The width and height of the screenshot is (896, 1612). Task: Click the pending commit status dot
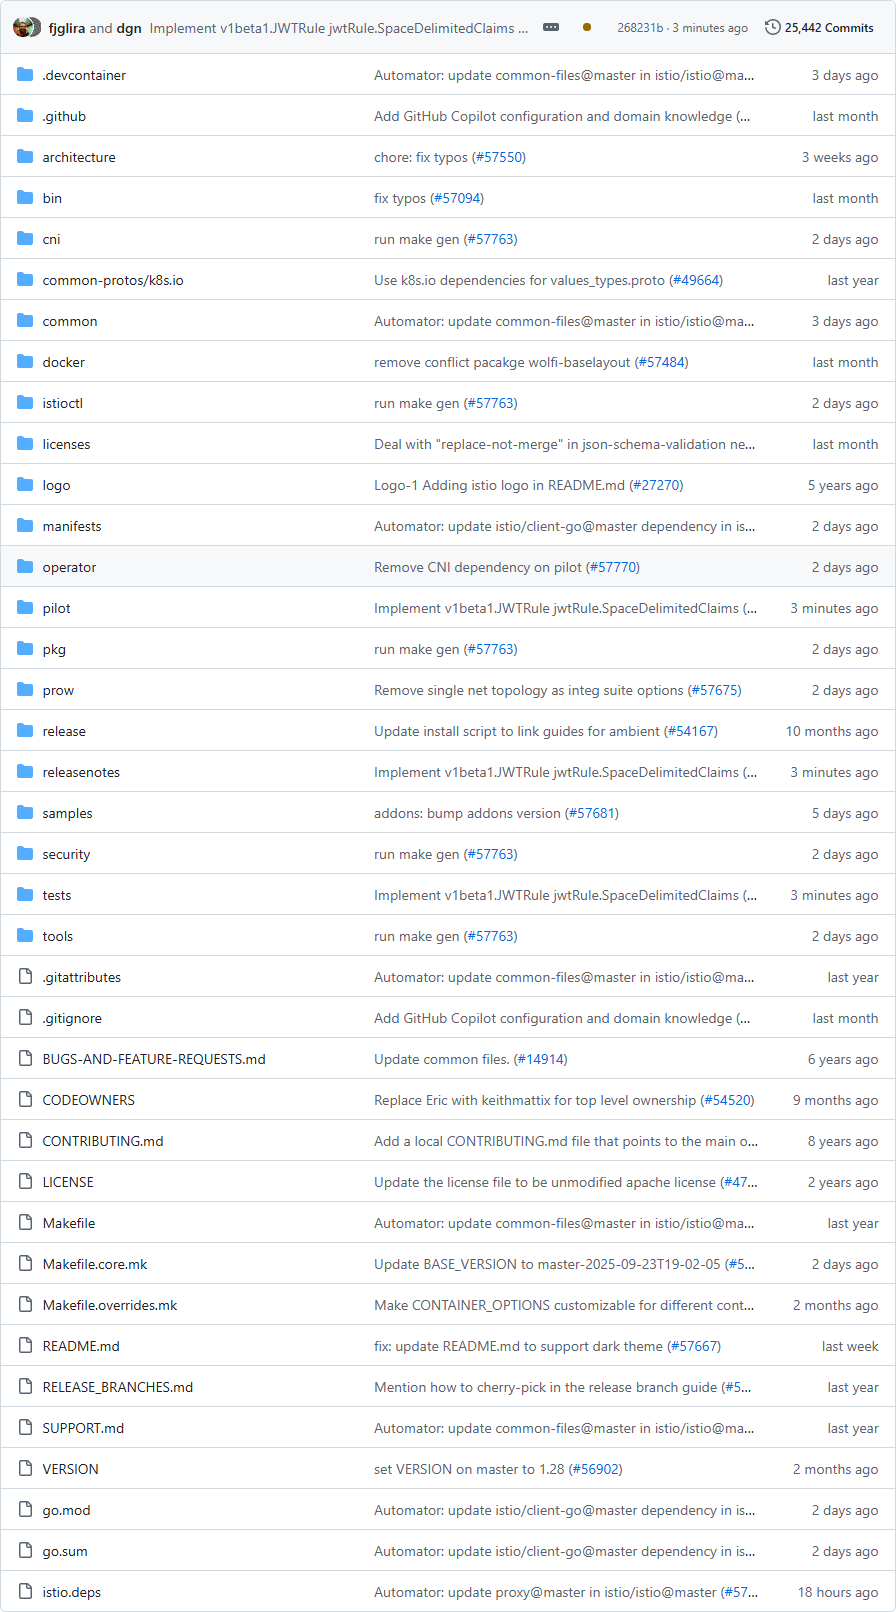[587, 27]
